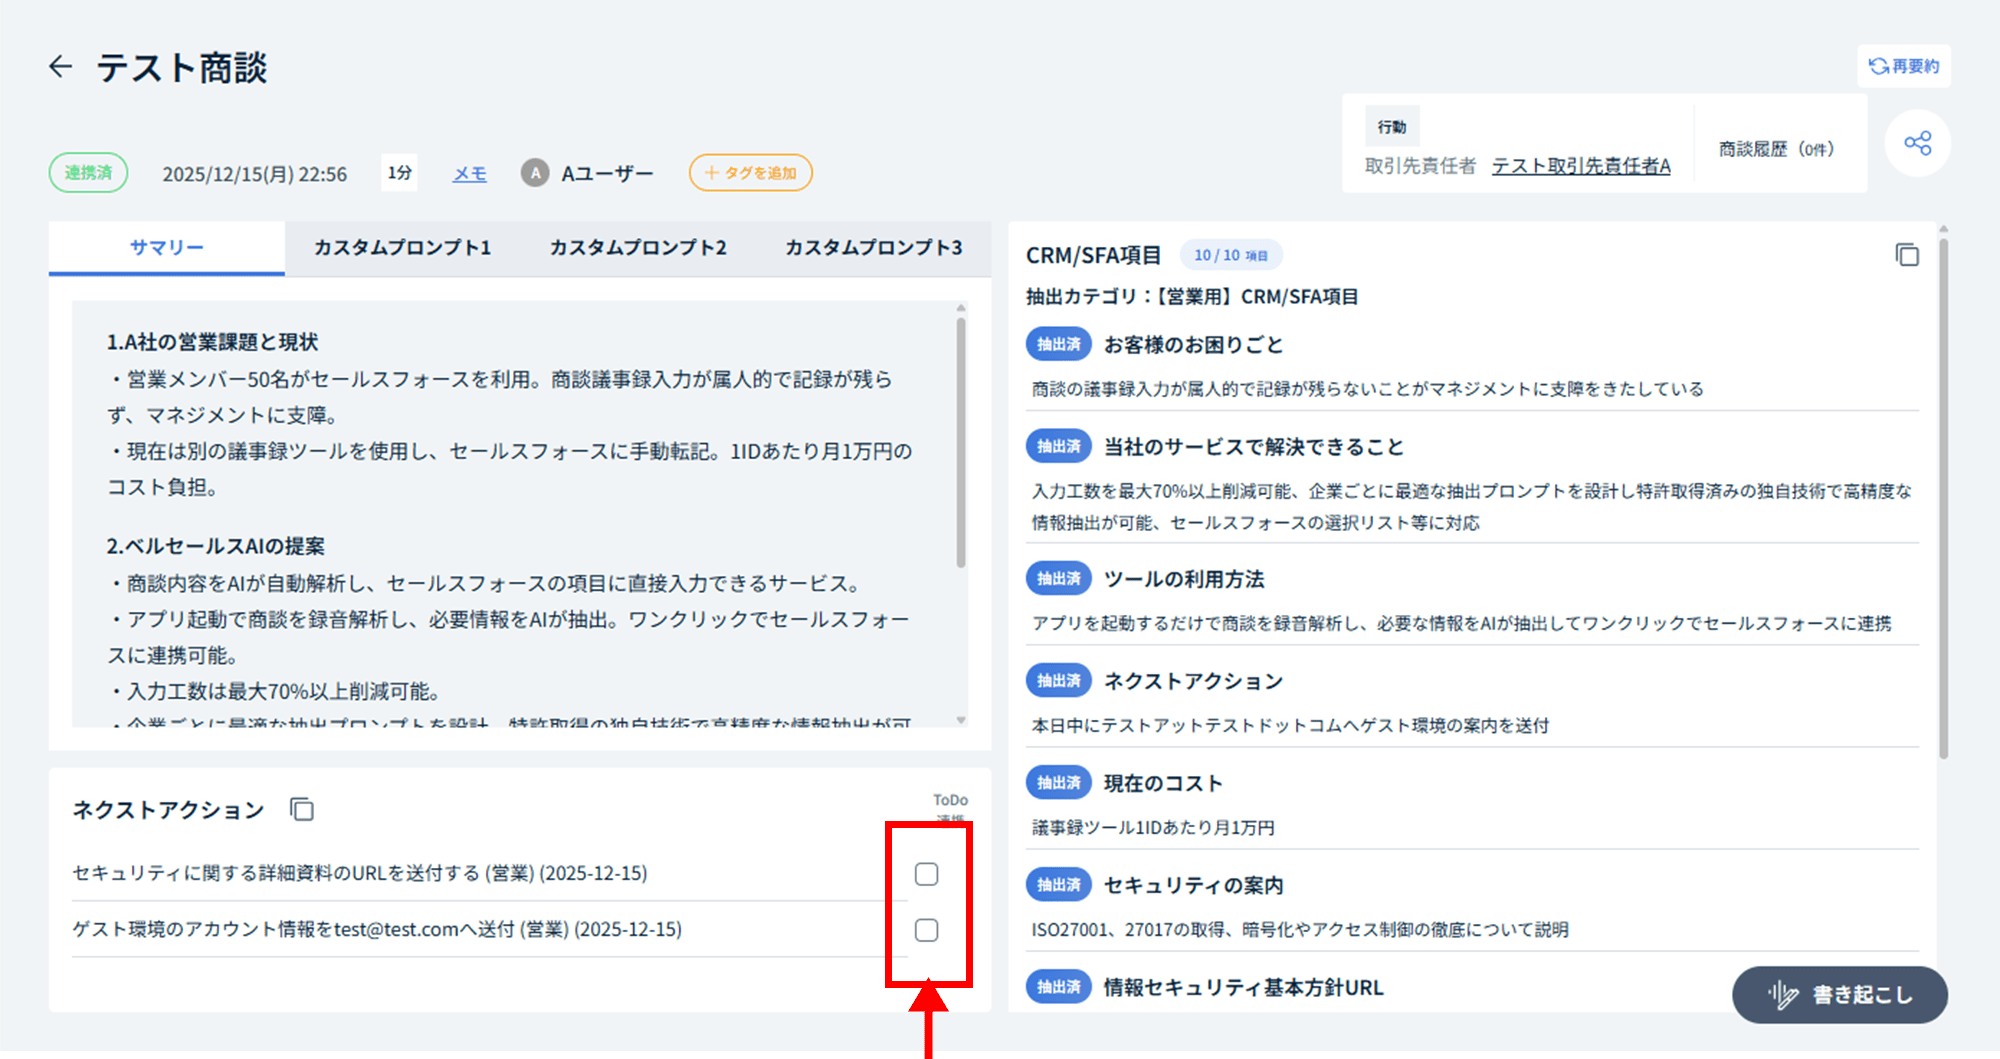Click the summary panel scroll-down arrow
Screen dimensions: 2000x1059
960,720
